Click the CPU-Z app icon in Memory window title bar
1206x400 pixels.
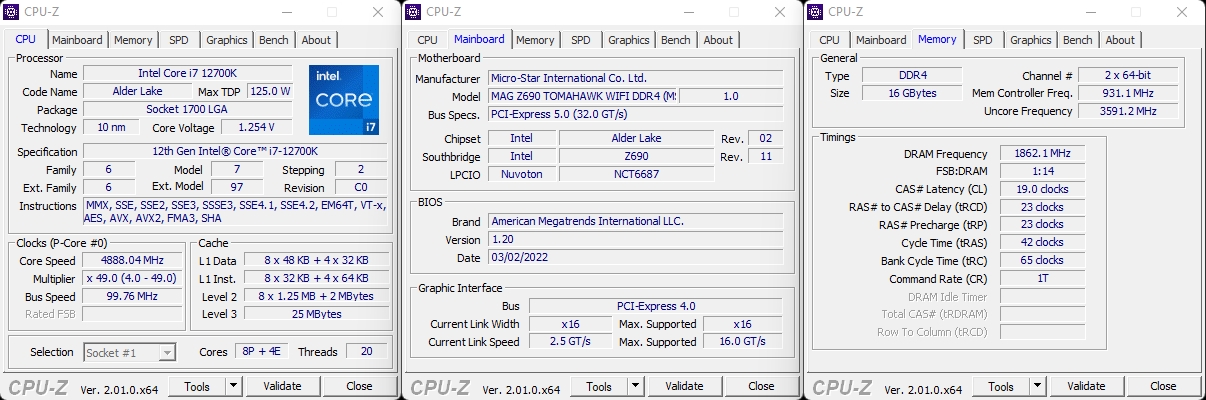pyautogui.click(x=815, y=12)
